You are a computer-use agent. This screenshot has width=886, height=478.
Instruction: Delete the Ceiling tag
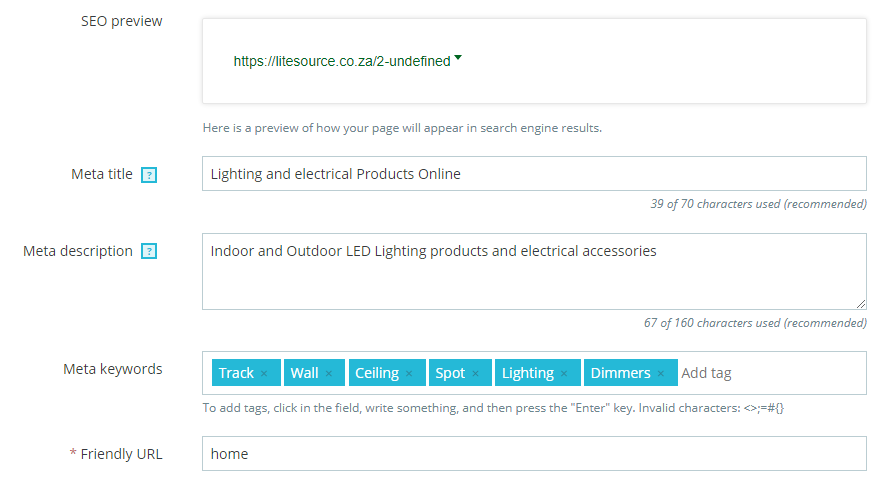pyautogui.click(x=409, y=374)
